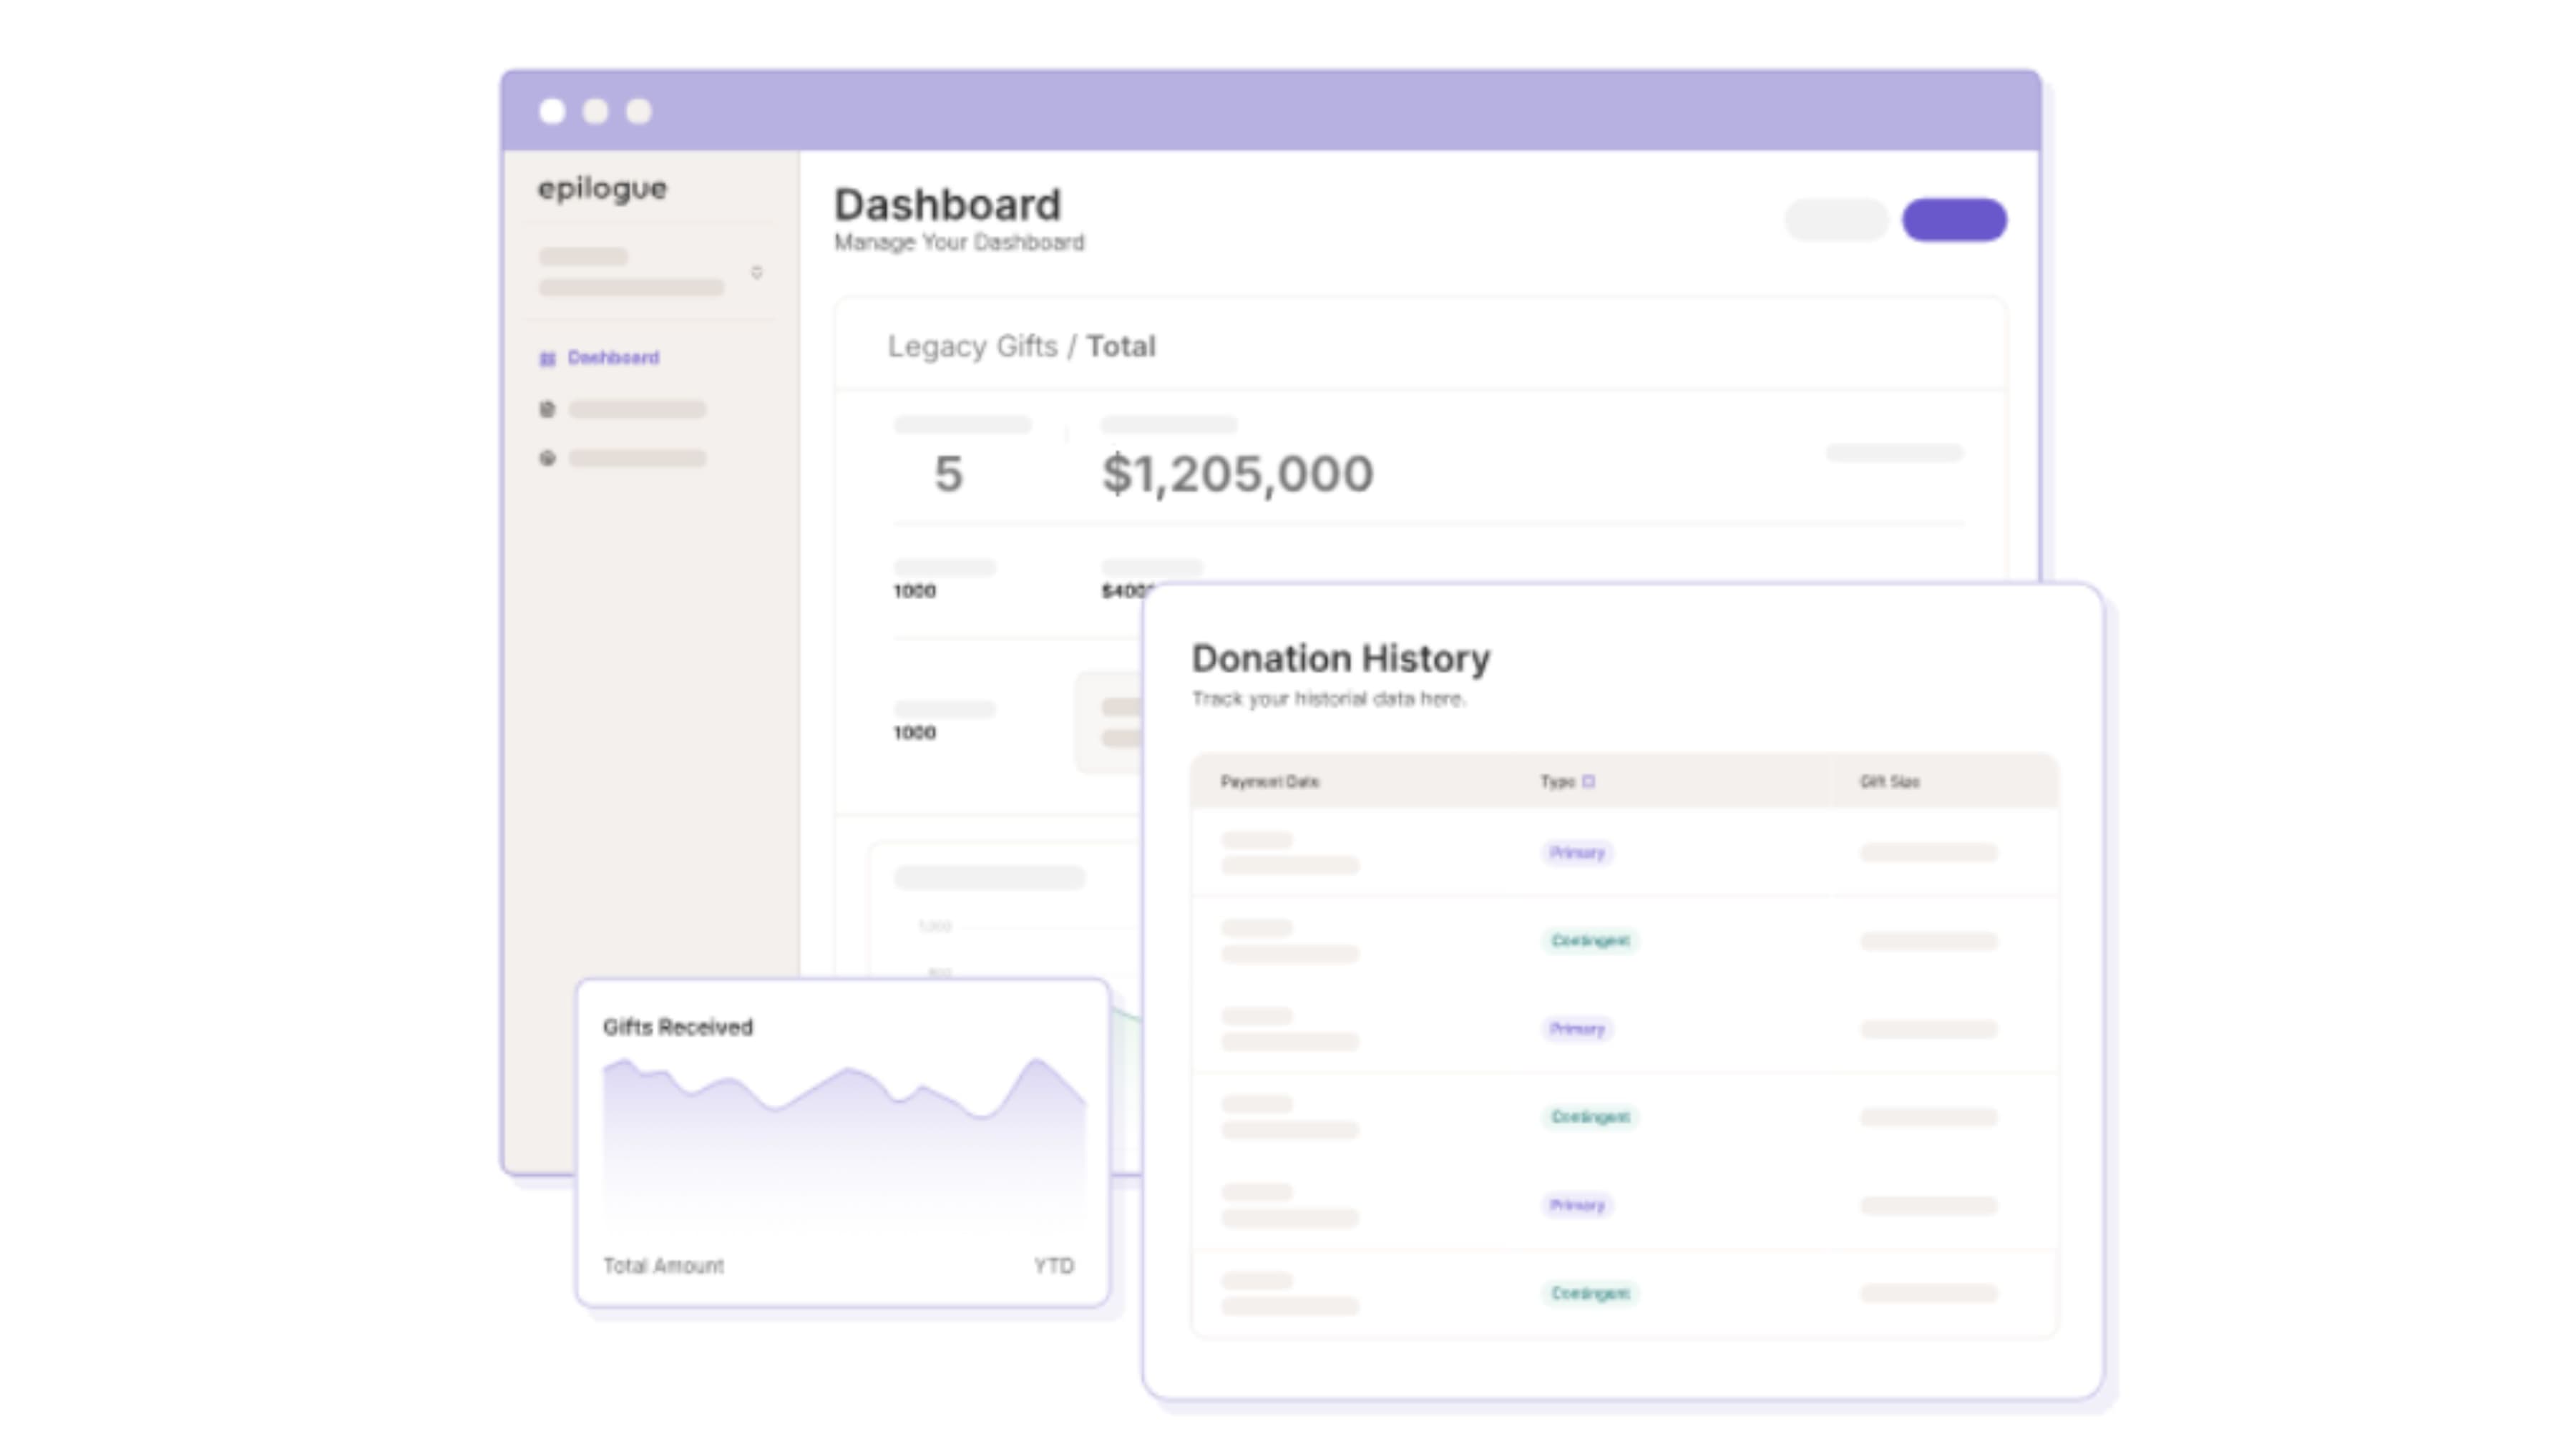Viewport: 2576px width, 1449px height.
Task: Sort by the Payment Date column header
Action: click(x=1269, y=781)
